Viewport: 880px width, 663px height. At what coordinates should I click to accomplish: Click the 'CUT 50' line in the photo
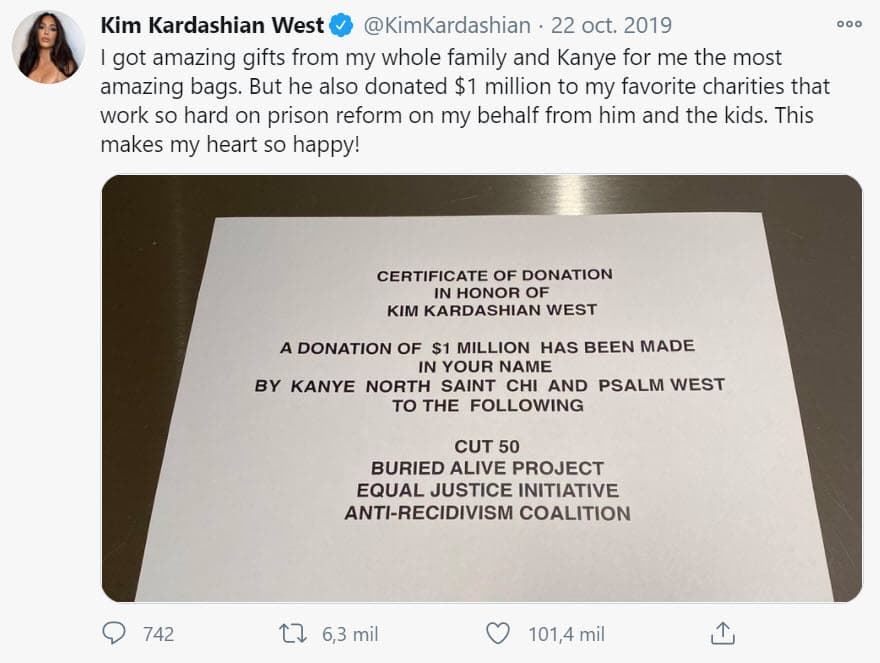click(487, 445)
